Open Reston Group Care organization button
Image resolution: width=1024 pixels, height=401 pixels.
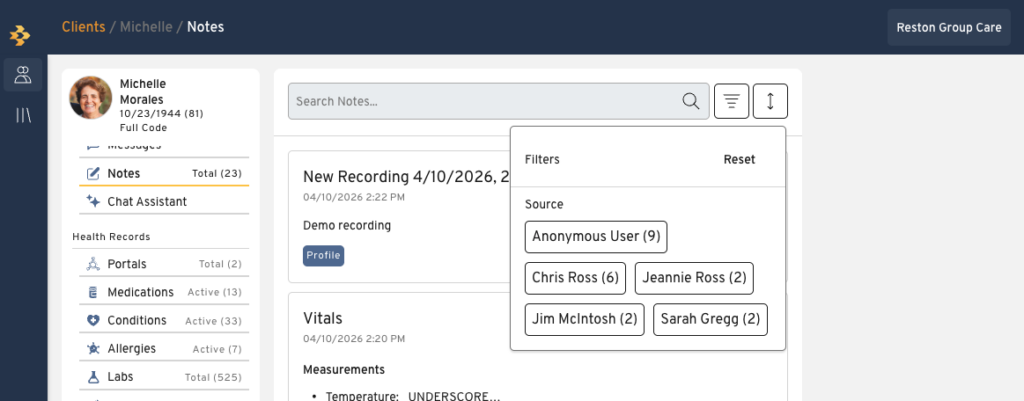(949, 28)
